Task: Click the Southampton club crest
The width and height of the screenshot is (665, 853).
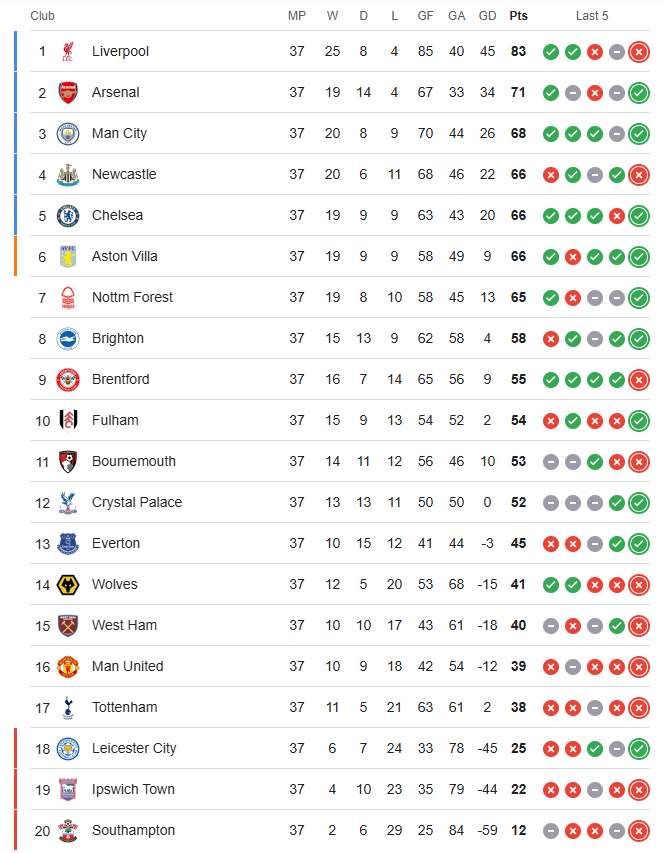Action: tap(68, 831)
